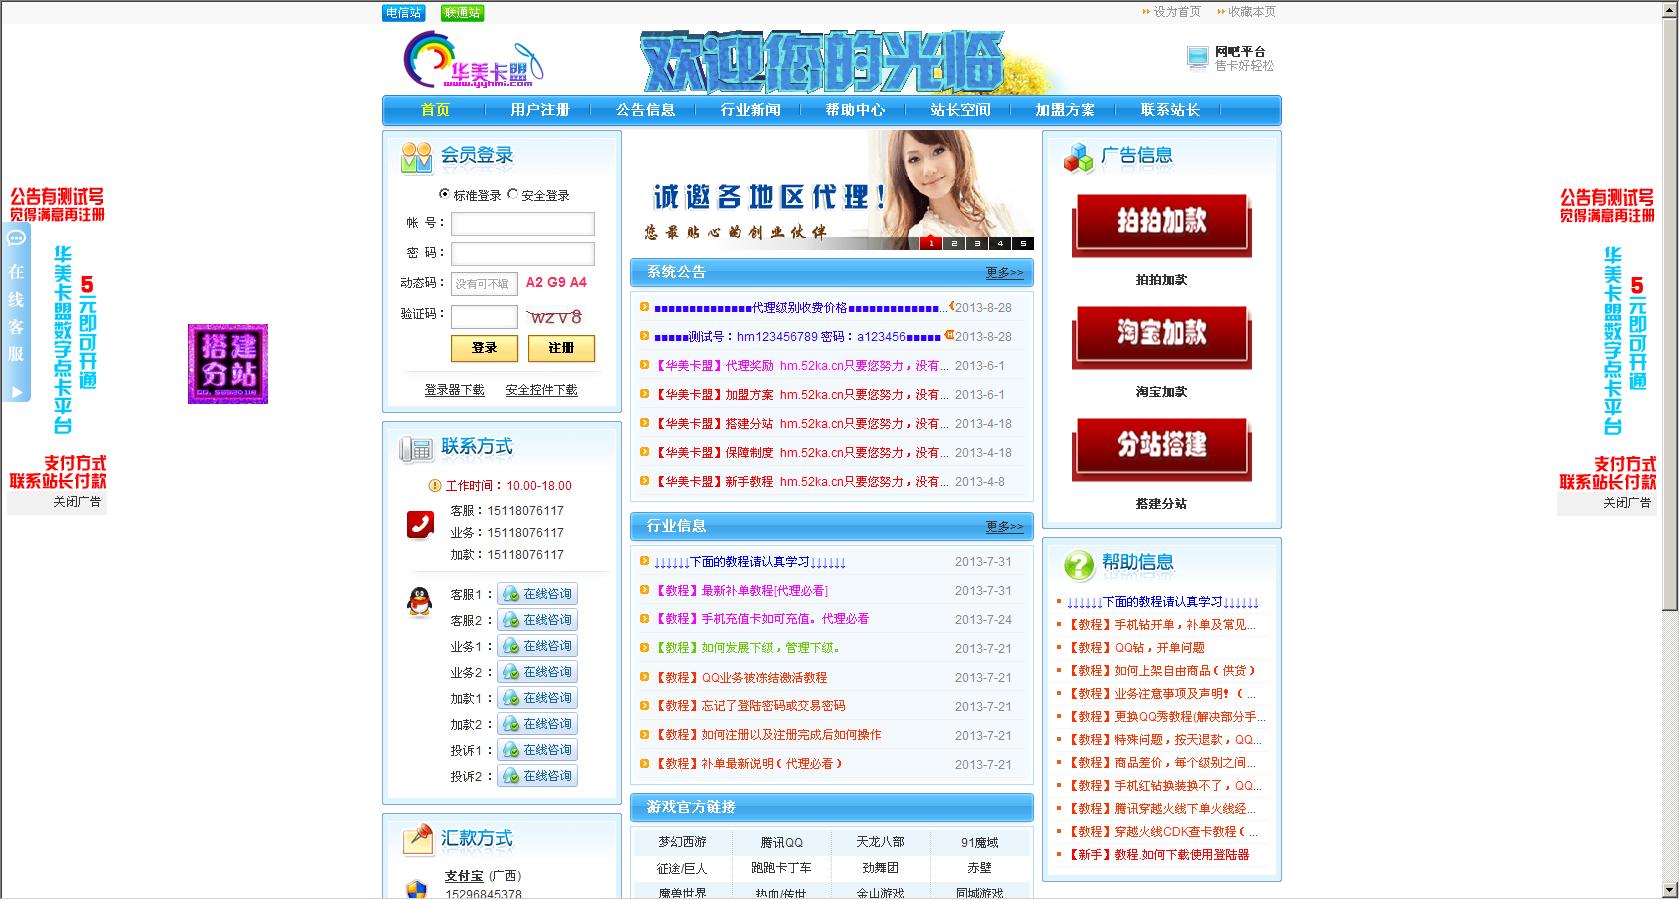This screenshot has height=900, width=1680.
Task: Click the 帐号 input field
Action: [x=522, y=224]
